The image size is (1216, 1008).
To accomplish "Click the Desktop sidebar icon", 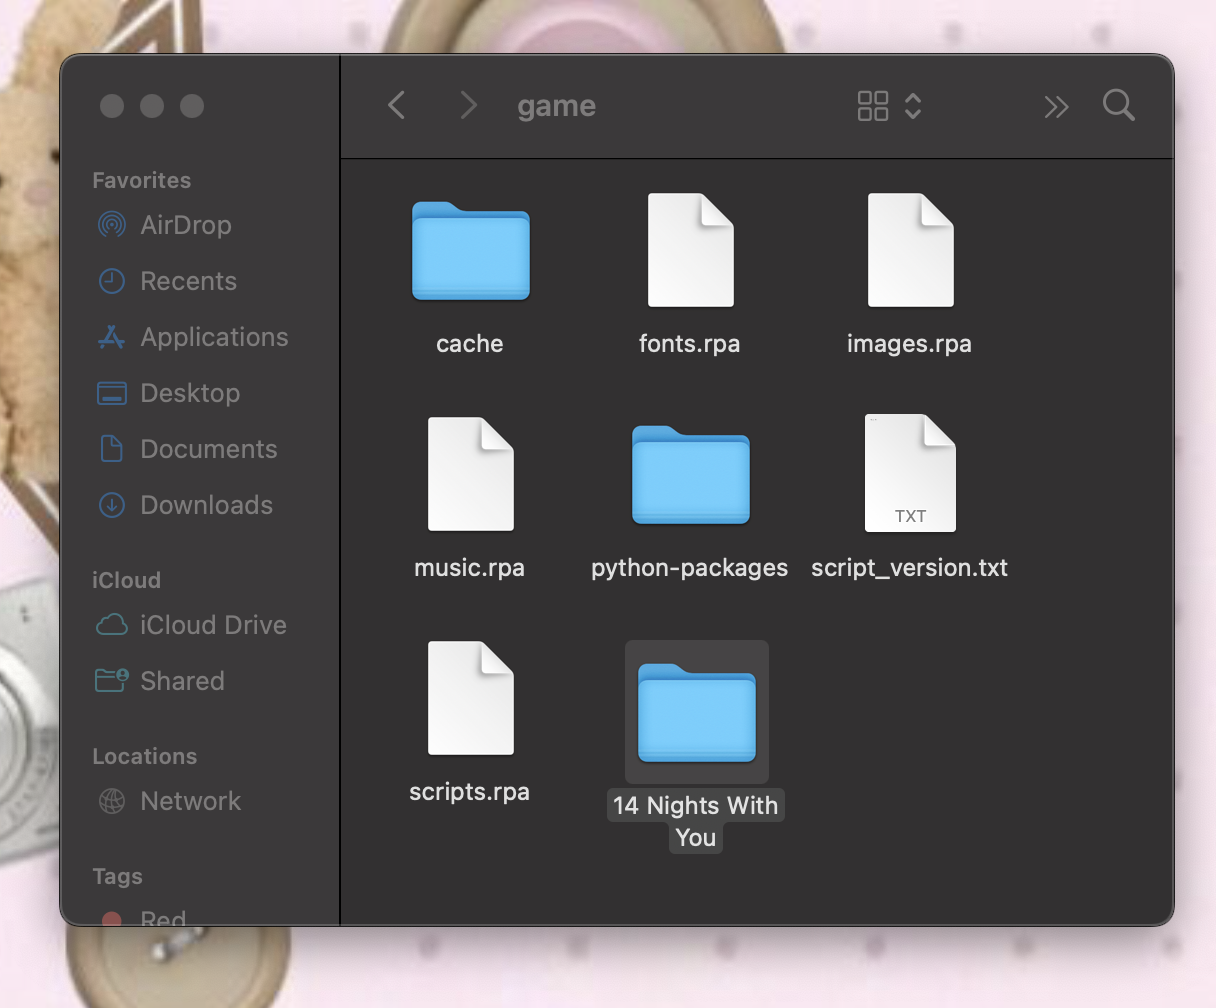I will point(111,393).
